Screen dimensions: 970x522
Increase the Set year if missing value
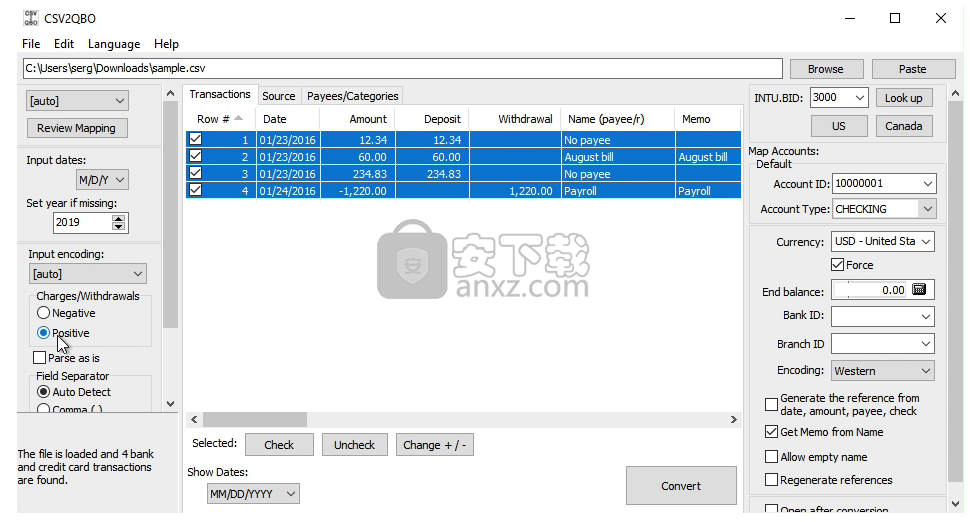point(118,218)
